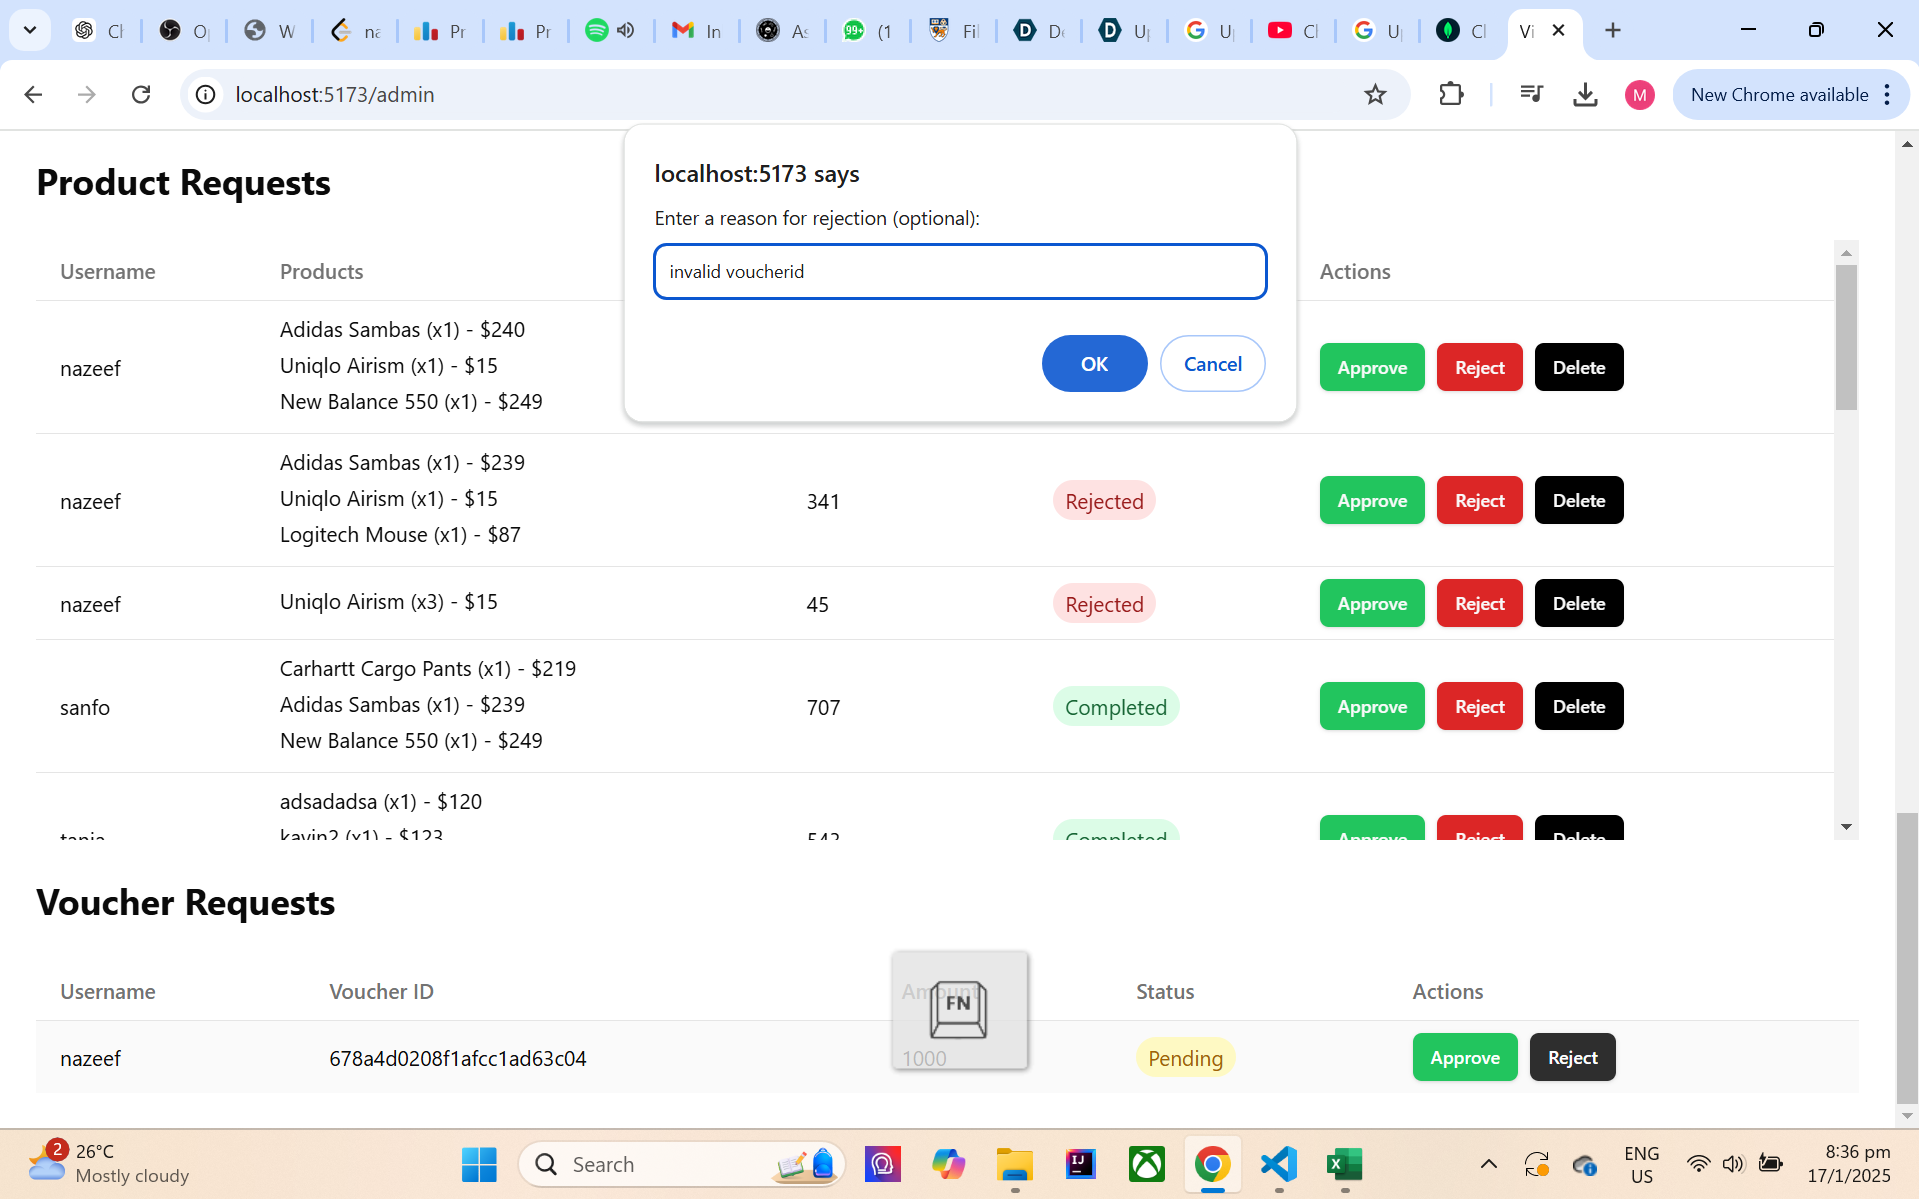Viewport: 1919px width, 1199px height.
Task: Click the product requests table scrollbar thumb
Action: (1846, 337)
